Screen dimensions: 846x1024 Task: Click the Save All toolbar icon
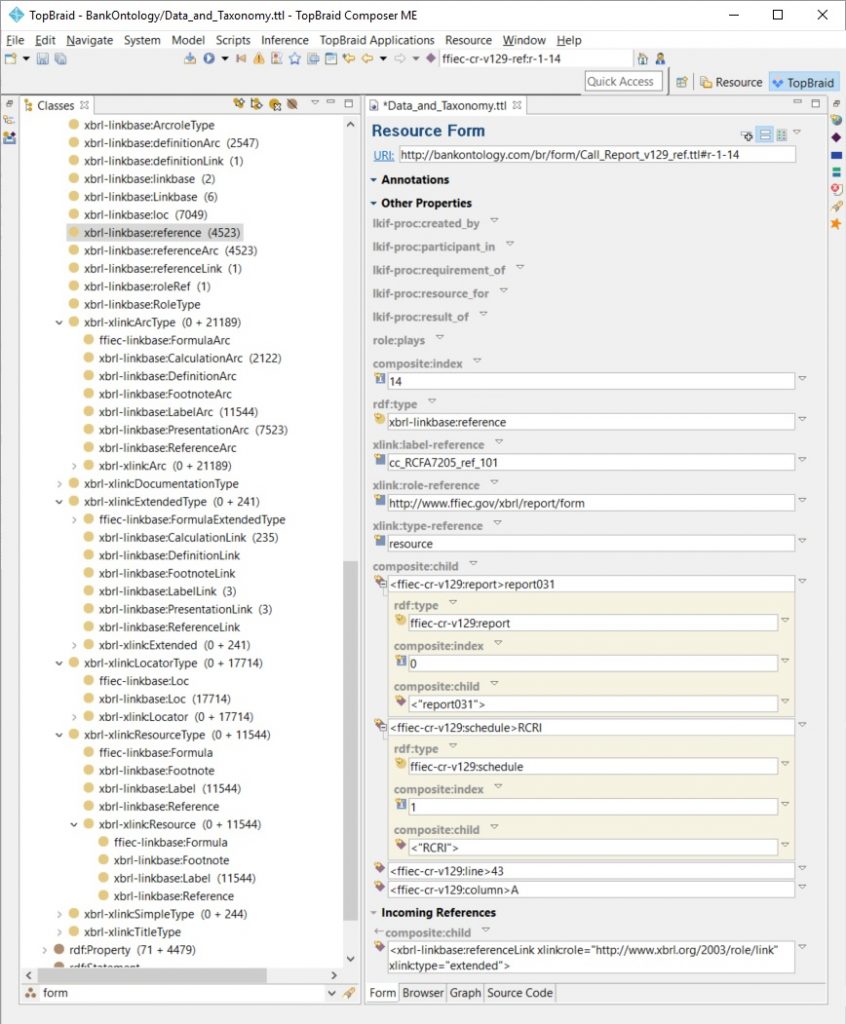pyautogui.click(x=61, y=59)
